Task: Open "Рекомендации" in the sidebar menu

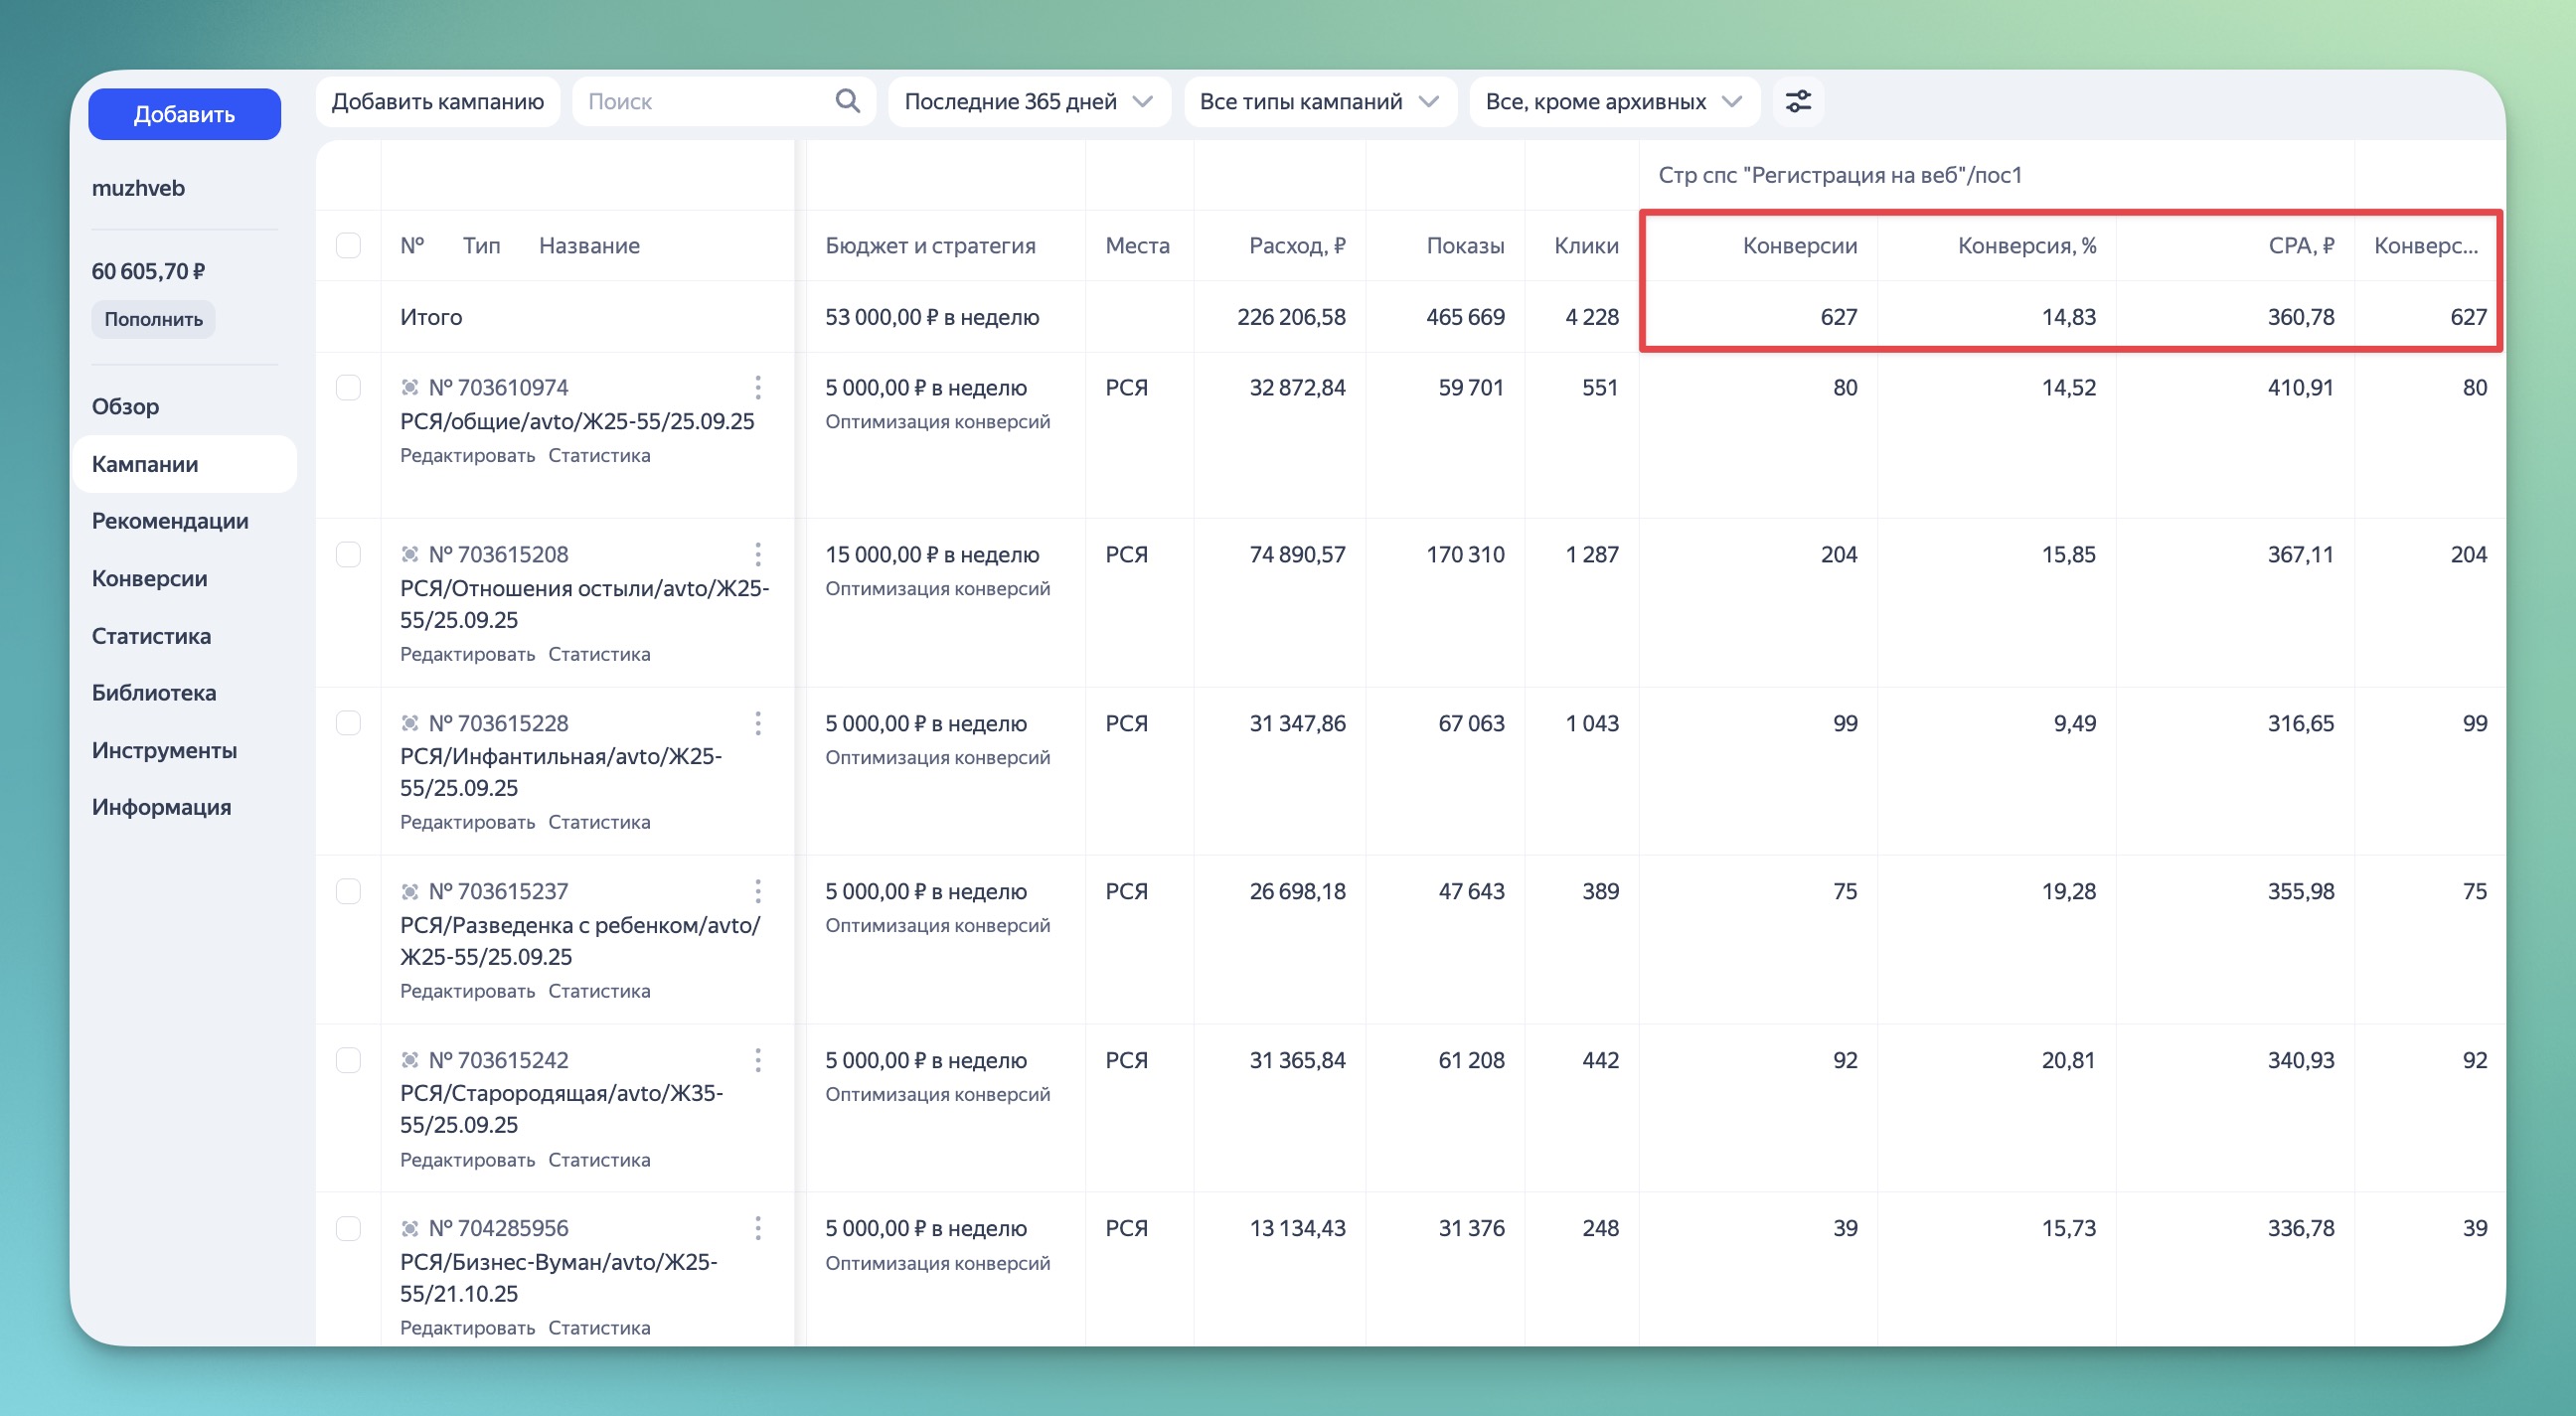Action: tap(170, 521)
